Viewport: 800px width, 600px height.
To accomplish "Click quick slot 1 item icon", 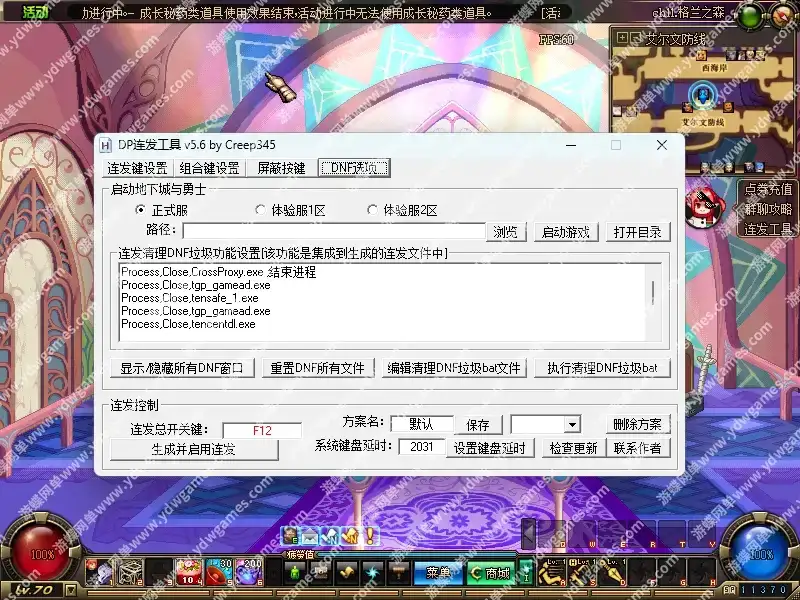I will pos(99,572).
